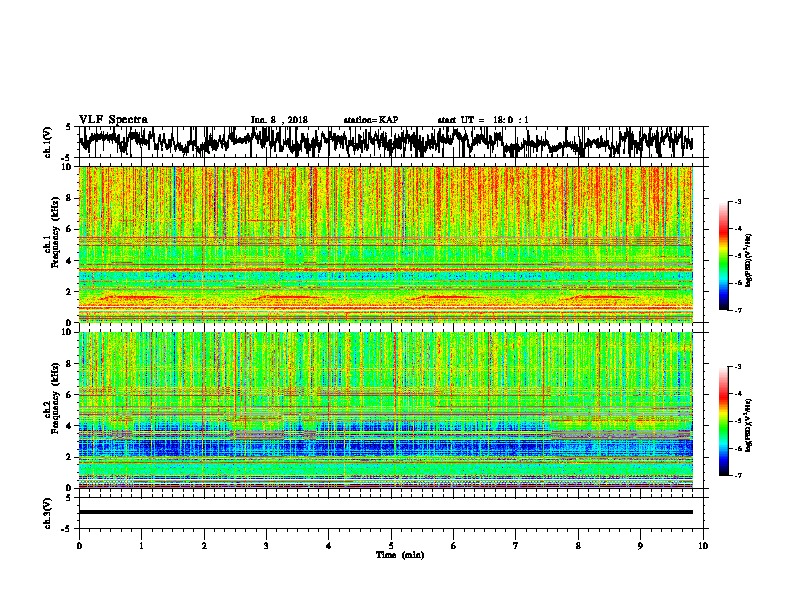Click the ch.1(V) axis label at top

pos(48,142)
